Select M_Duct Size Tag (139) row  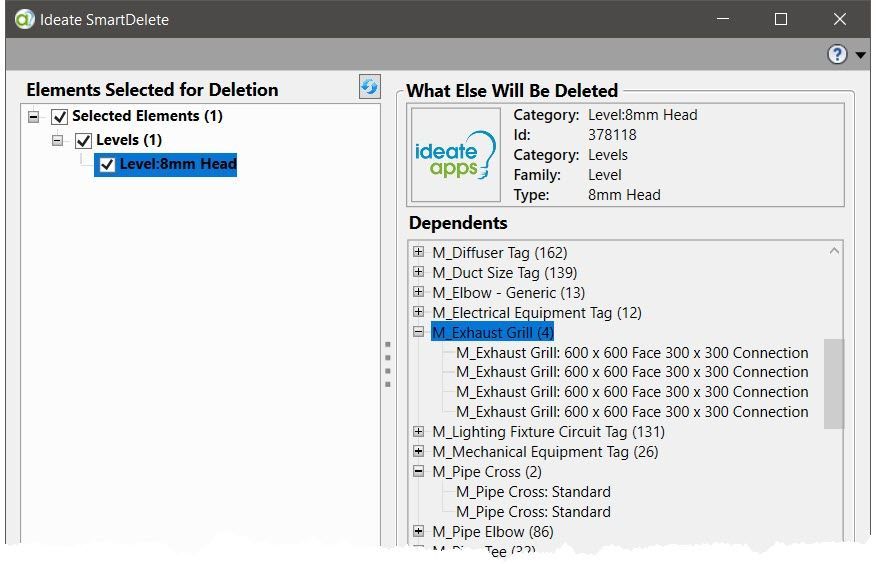504,273
